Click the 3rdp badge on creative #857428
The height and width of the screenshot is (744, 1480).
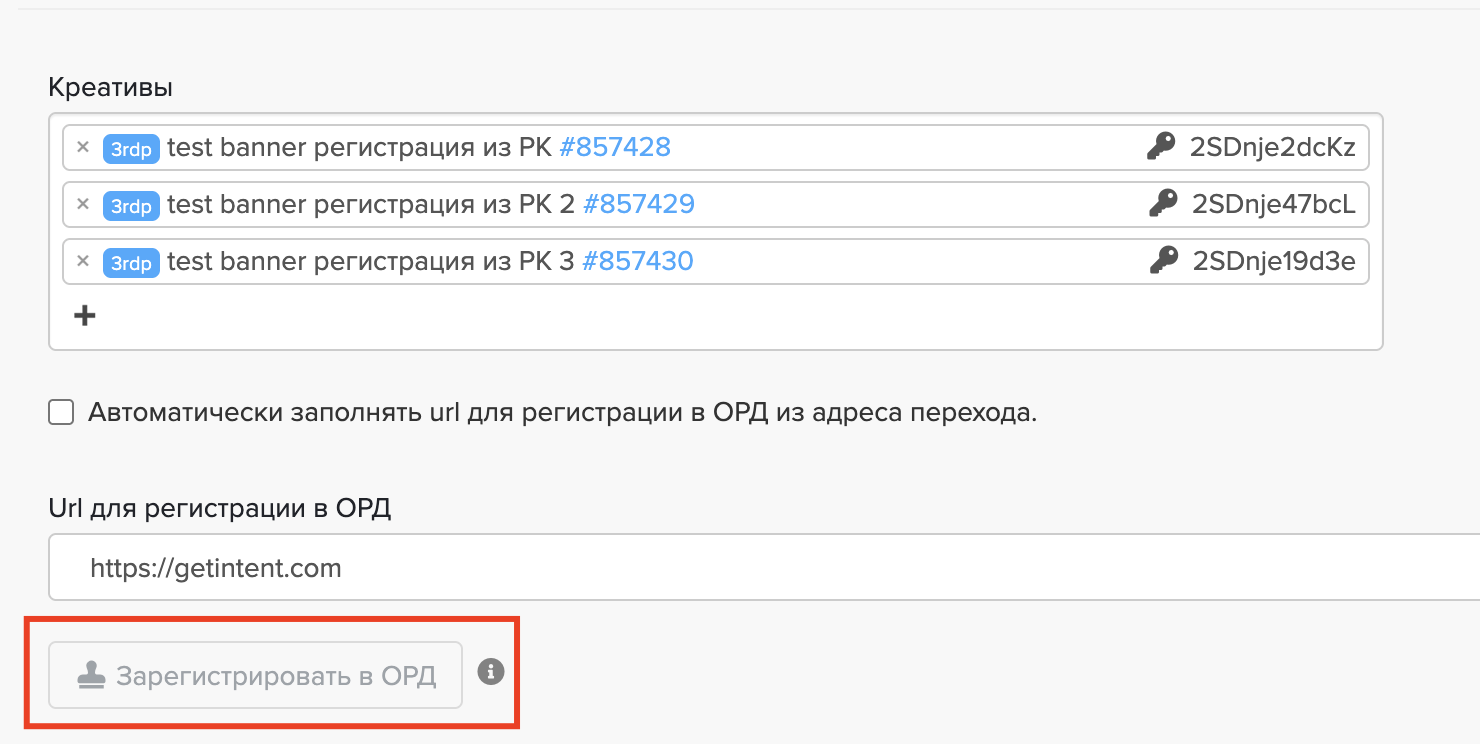pyautogui.click(x=131, y=149)
